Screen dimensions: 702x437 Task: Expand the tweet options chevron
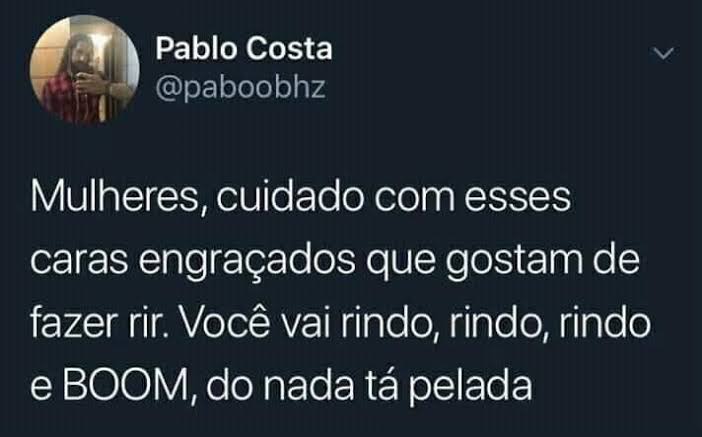[663, 53]
